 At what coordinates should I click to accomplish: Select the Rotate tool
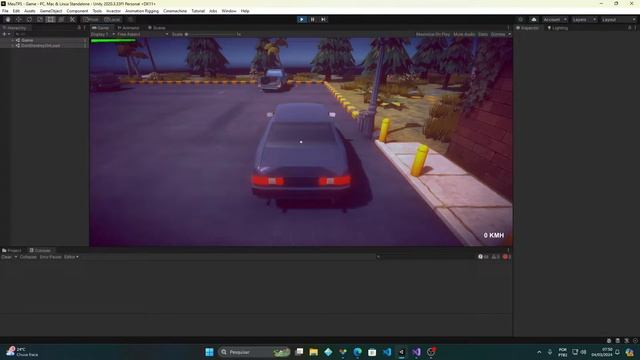tap(29, 20)
